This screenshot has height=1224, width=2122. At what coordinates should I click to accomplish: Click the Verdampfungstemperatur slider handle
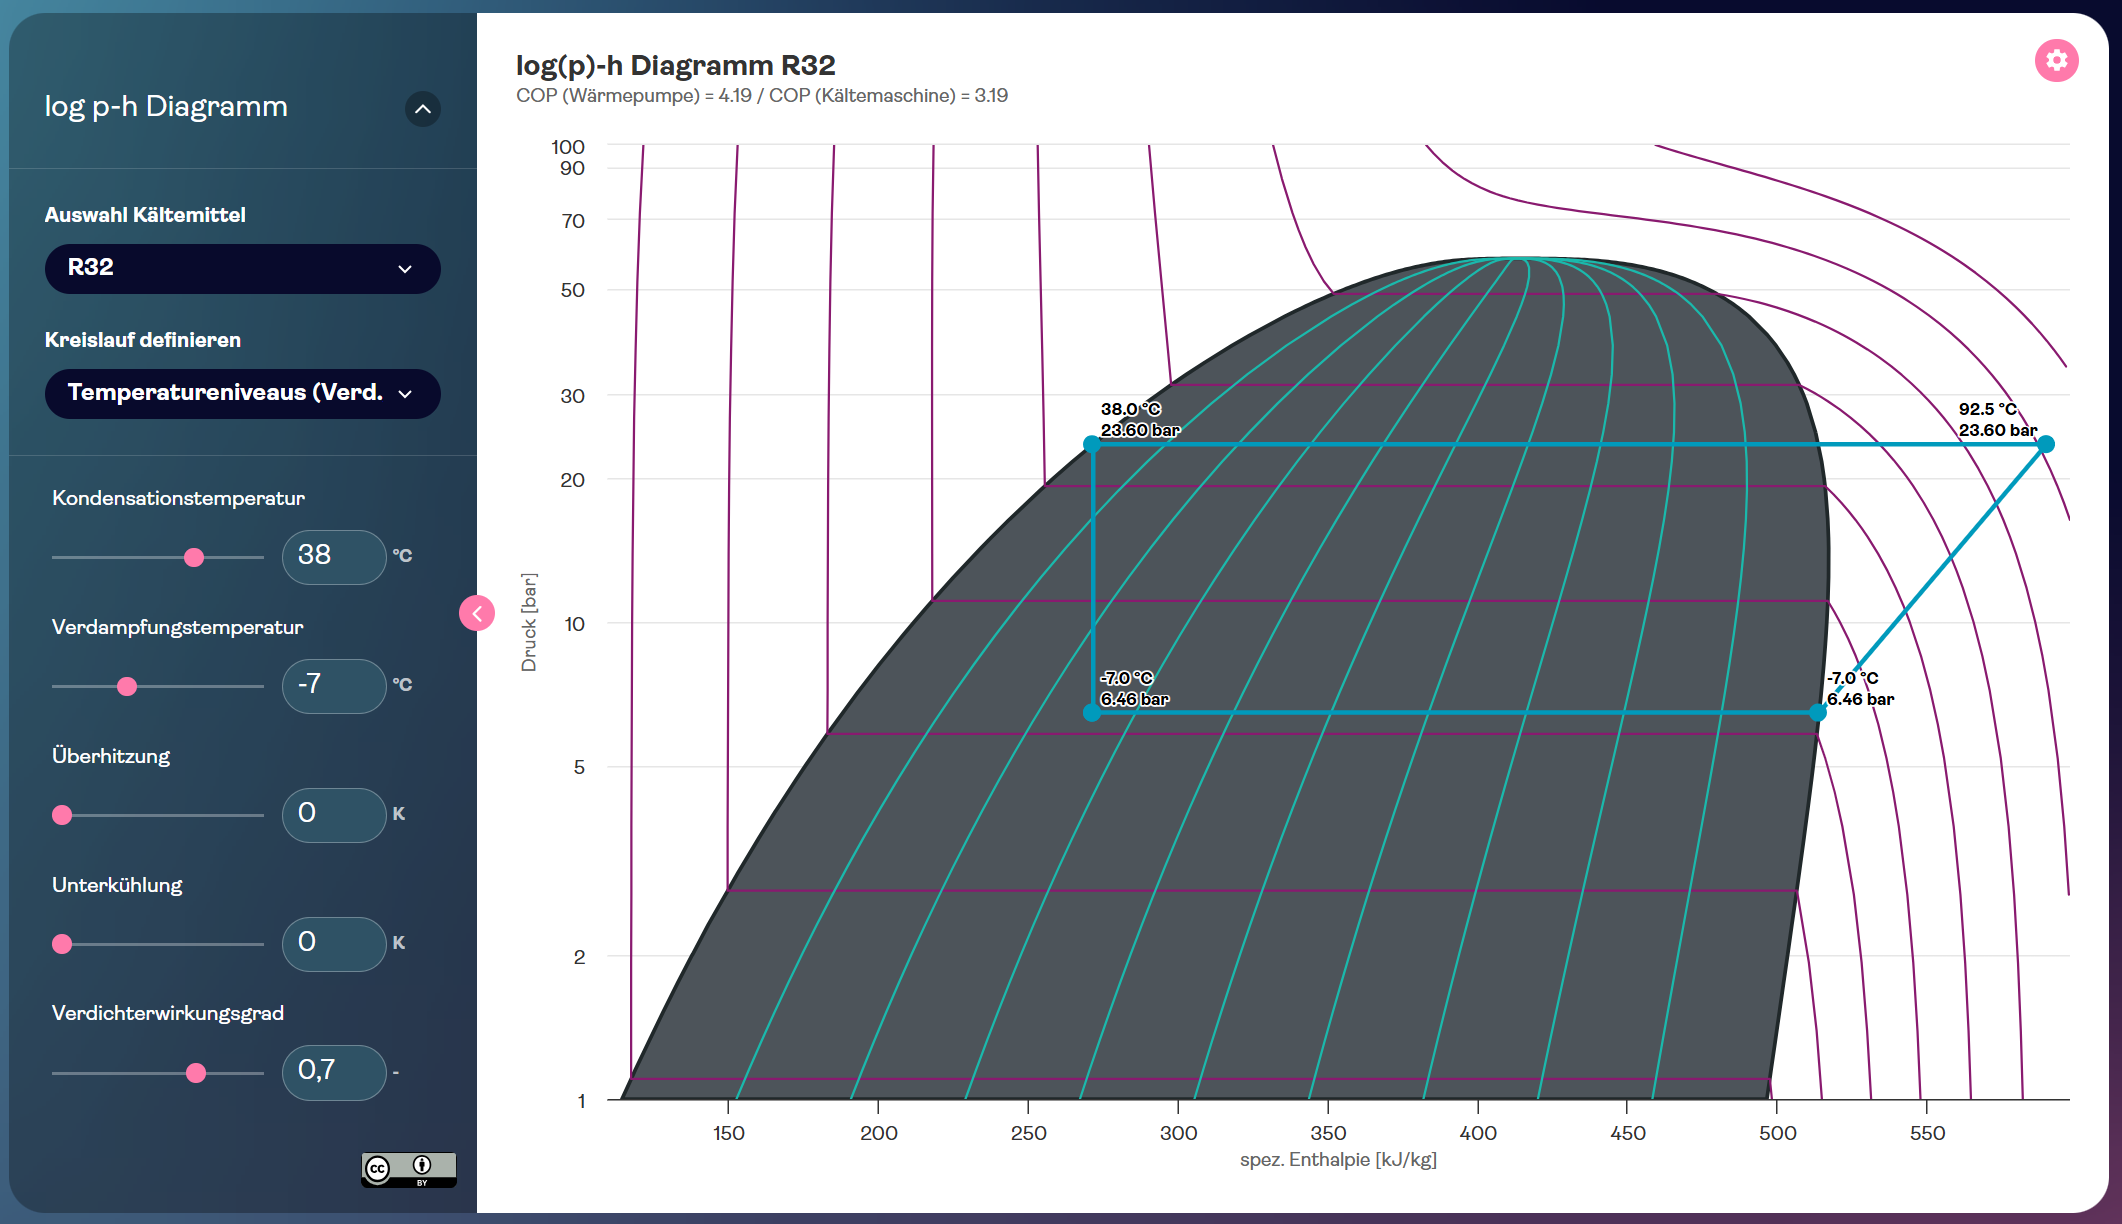[127, 686]
